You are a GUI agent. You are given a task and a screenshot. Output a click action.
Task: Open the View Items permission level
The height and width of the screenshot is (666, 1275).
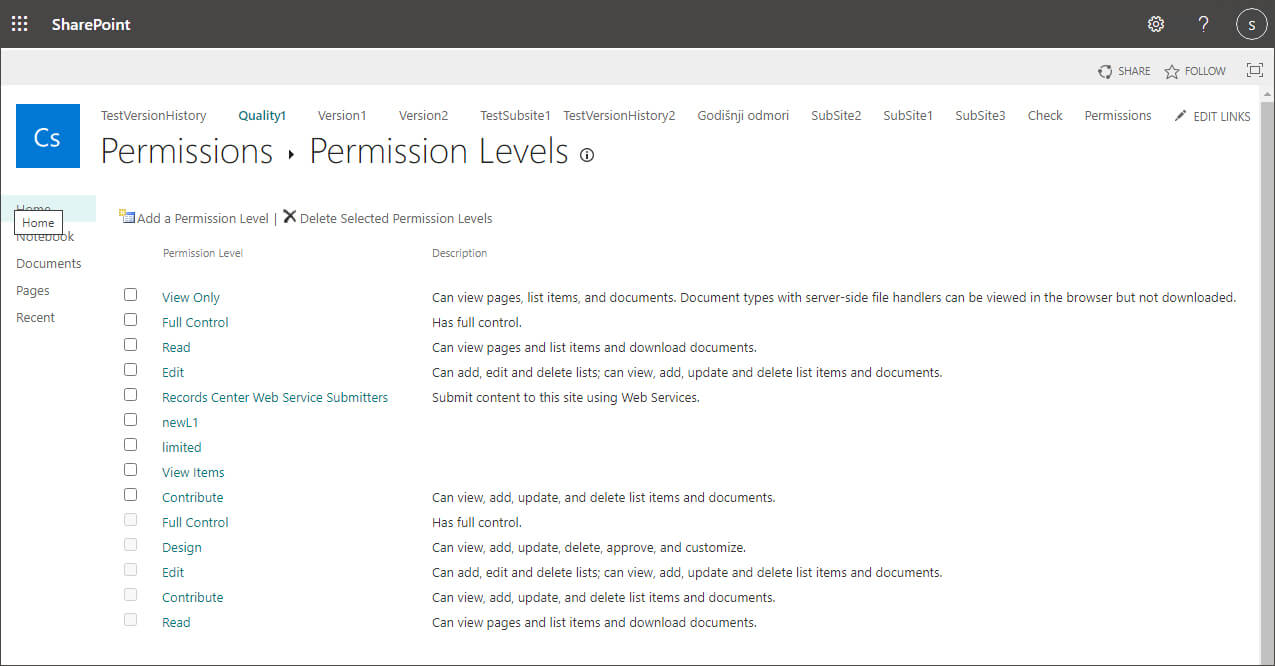[193, 472]
